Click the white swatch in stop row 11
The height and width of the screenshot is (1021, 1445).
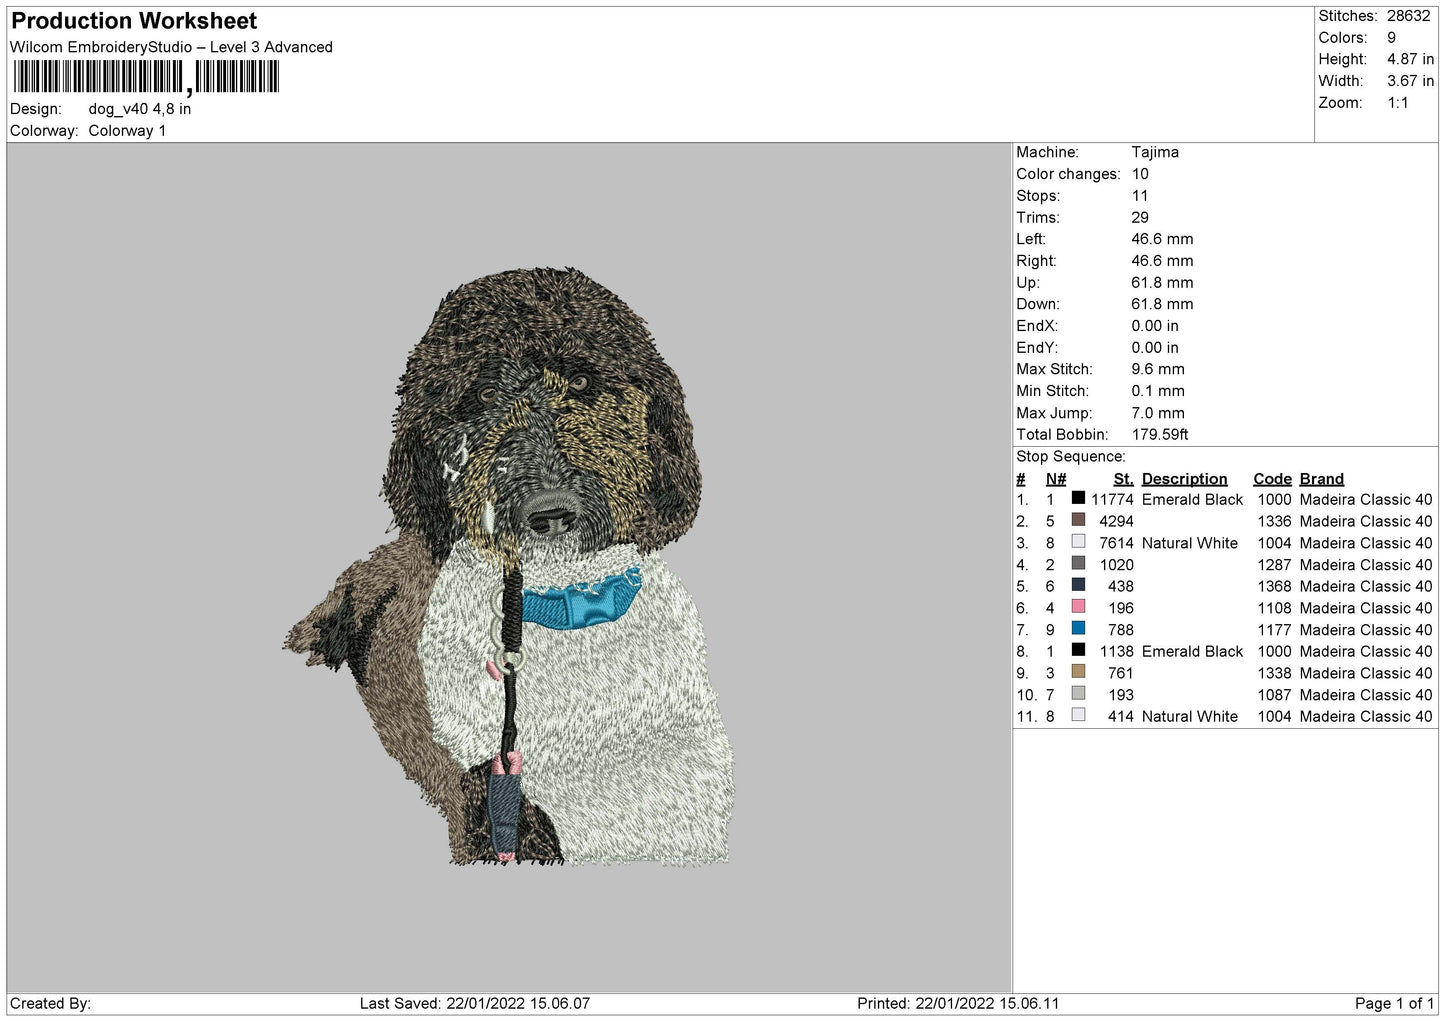tap(1078, 715)
